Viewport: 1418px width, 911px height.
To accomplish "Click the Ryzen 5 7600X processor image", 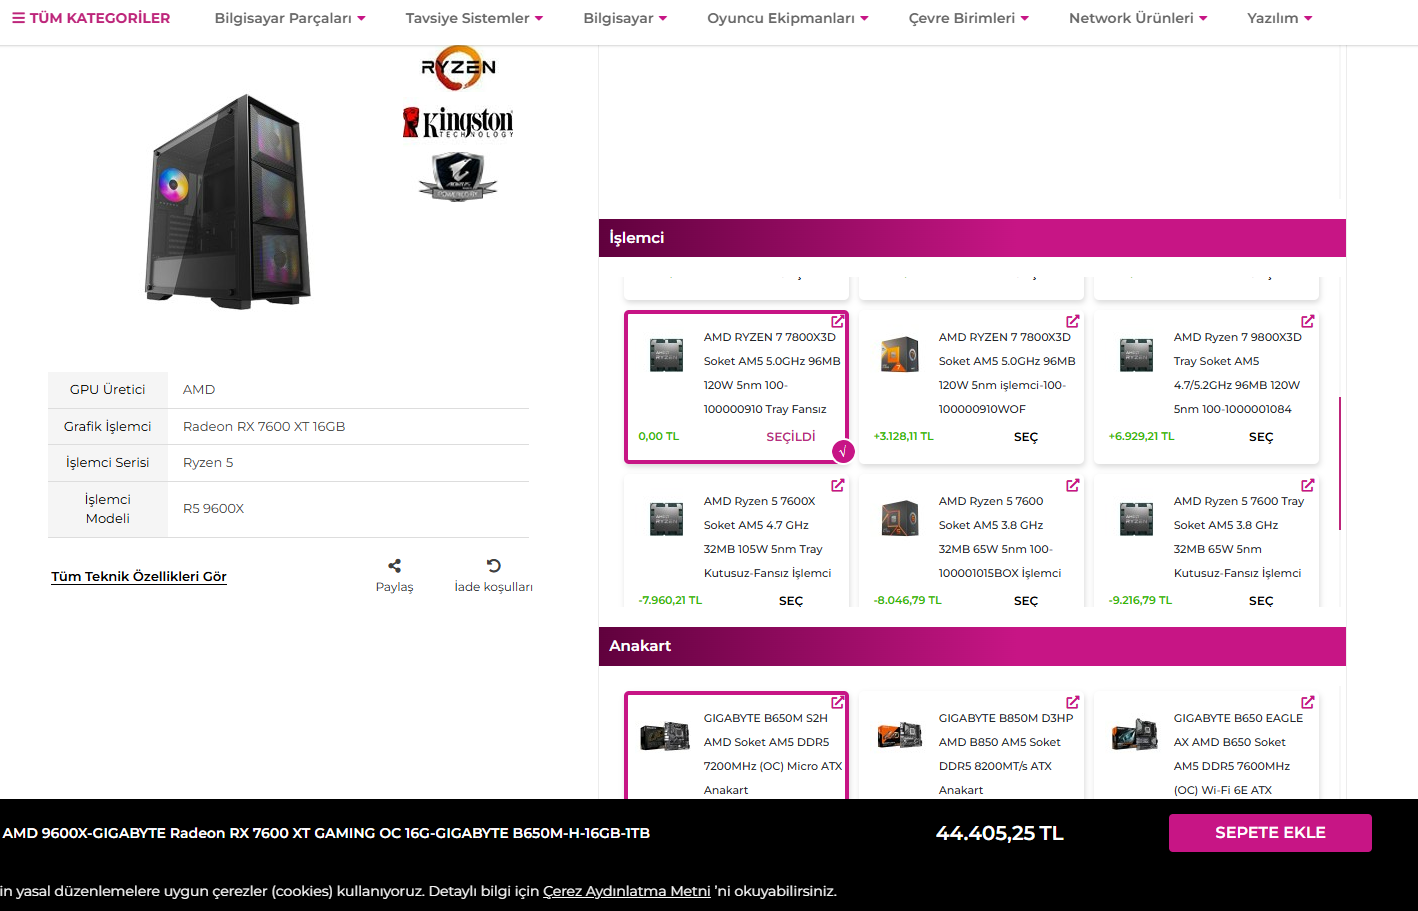I will coord(666,519).
